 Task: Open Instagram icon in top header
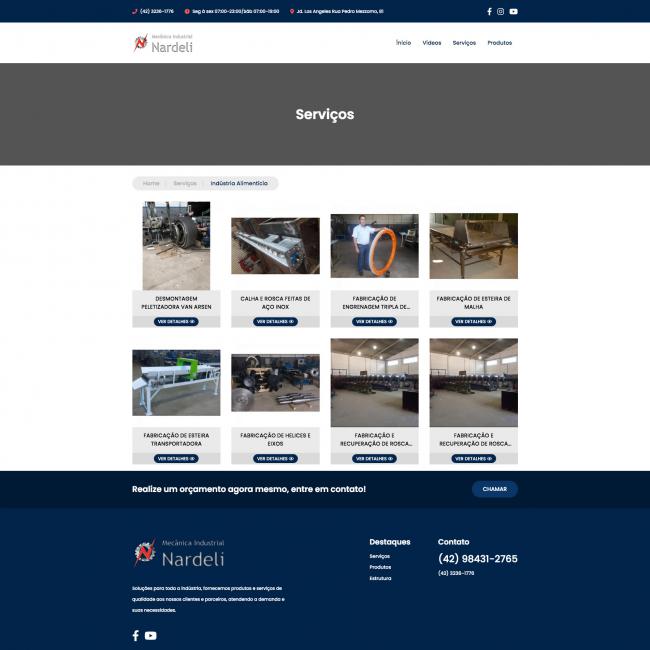[x=501, y=11]
